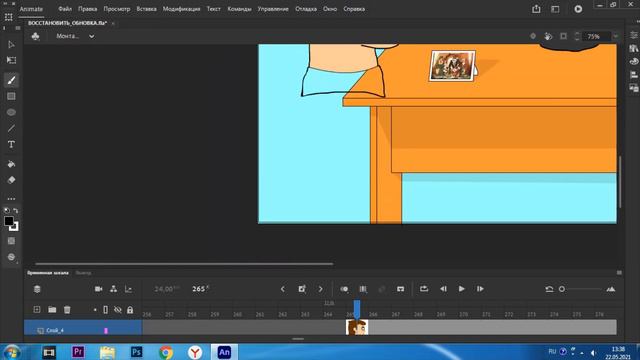Toggle edit multiple frames
The height and width of the screenshot is (360, 640).
tap(363, 289)
